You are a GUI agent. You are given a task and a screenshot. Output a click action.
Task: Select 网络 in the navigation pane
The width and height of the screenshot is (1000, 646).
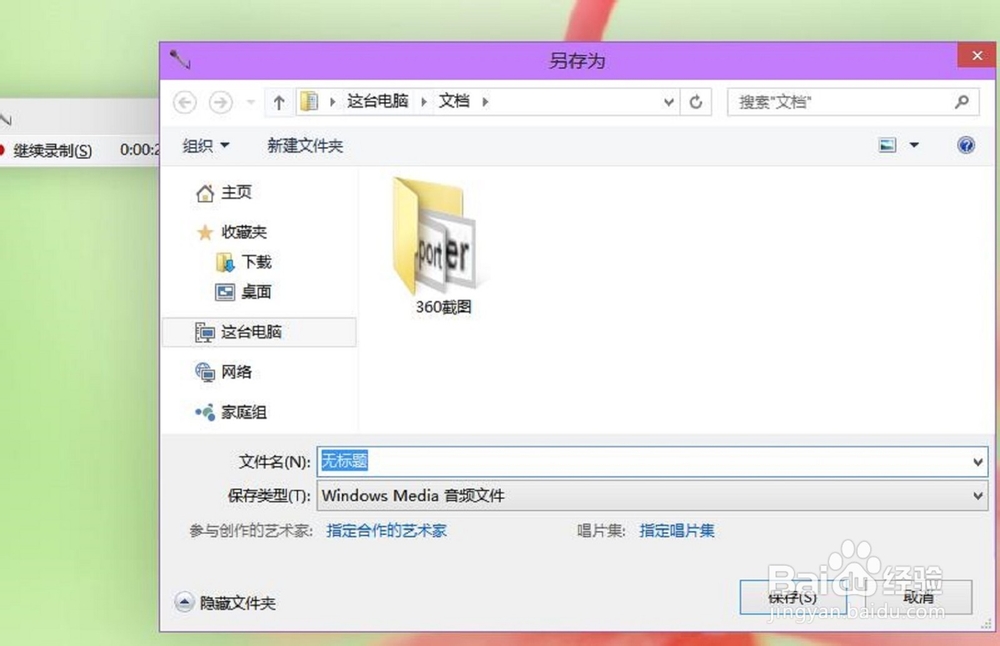tap(223, 372)
